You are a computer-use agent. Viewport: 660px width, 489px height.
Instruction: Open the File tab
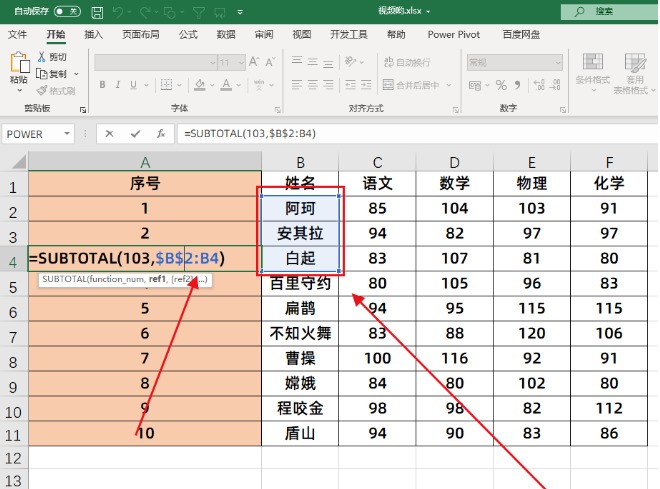[17, 35]
